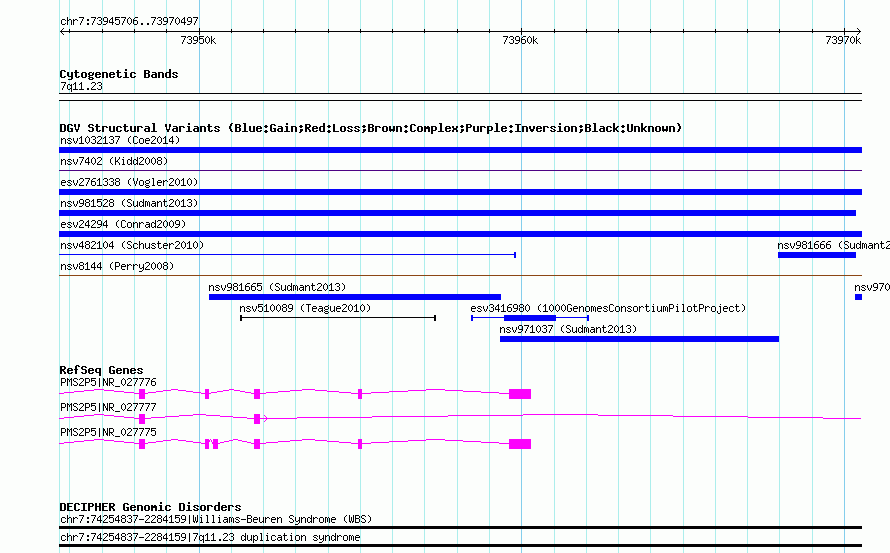Click the Cytogenetic Bands track title
Screen dimensions: 890x553
(x=119, y=74)
